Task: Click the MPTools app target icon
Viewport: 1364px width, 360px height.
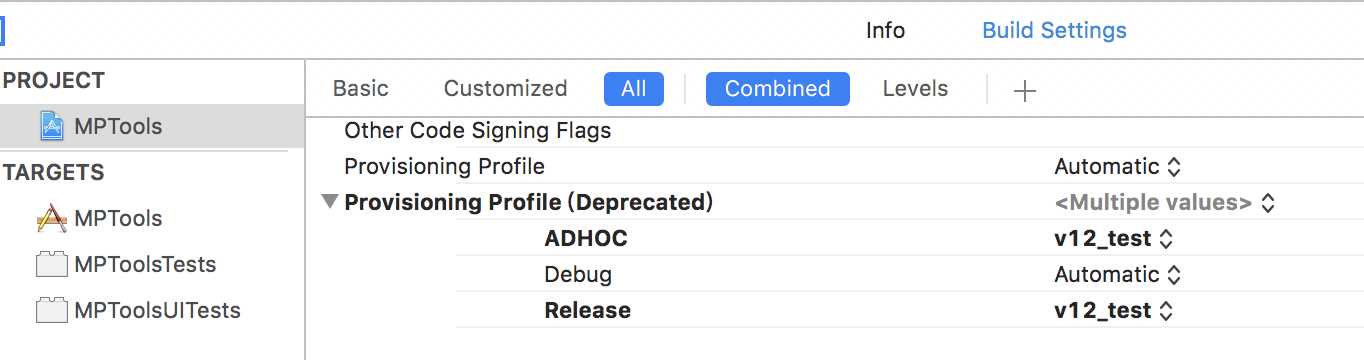Action: click(x=51, y=218)
